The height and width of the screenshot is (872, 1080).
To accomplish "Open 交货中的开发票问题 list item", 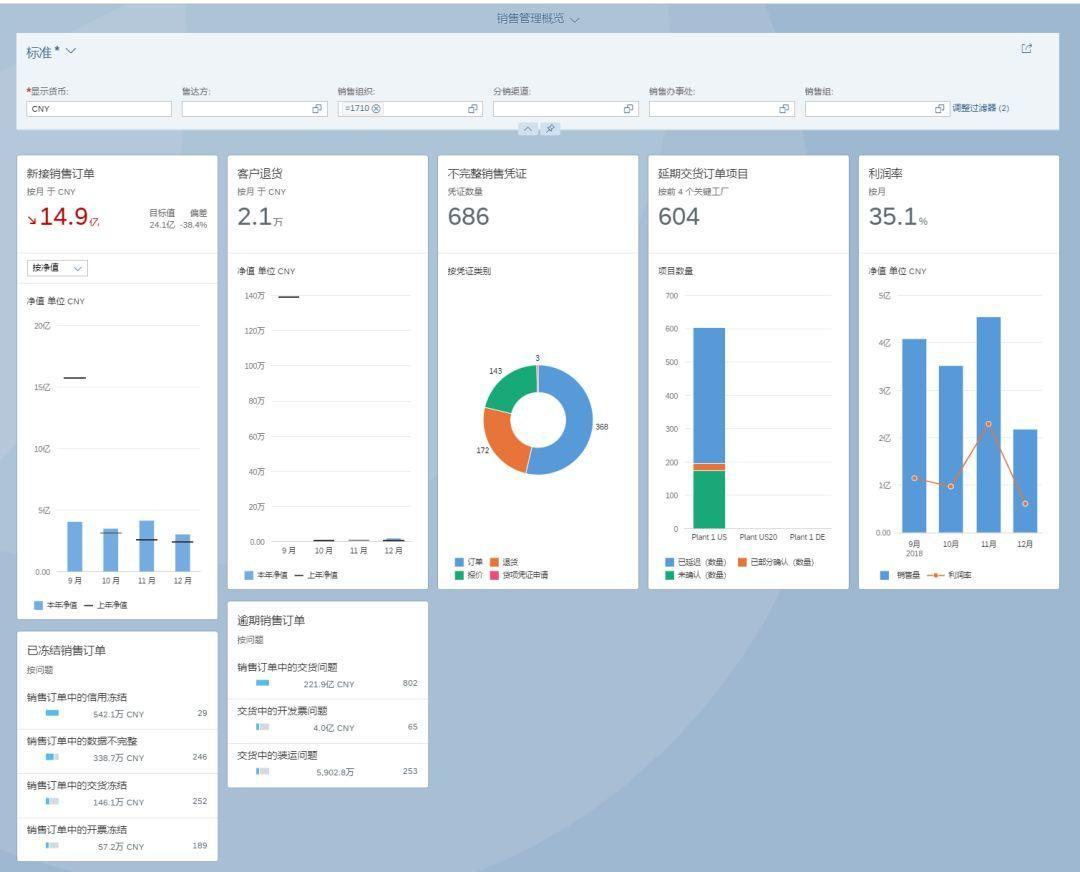I will coord(328,720).
